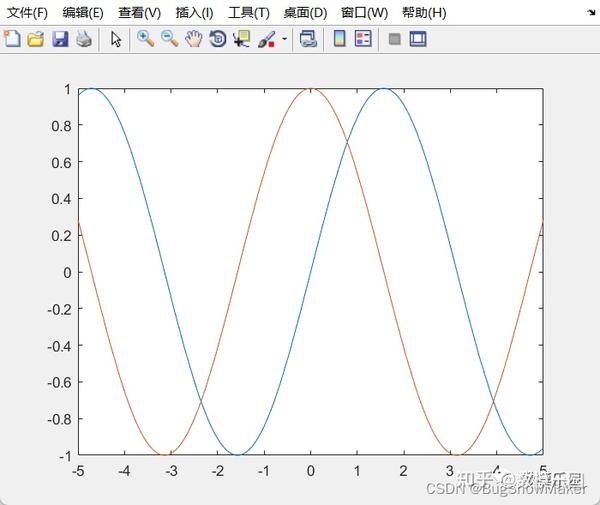The image size is (600, 505).
Task: Click the Link Plot icon
Action: pos(308,39)
